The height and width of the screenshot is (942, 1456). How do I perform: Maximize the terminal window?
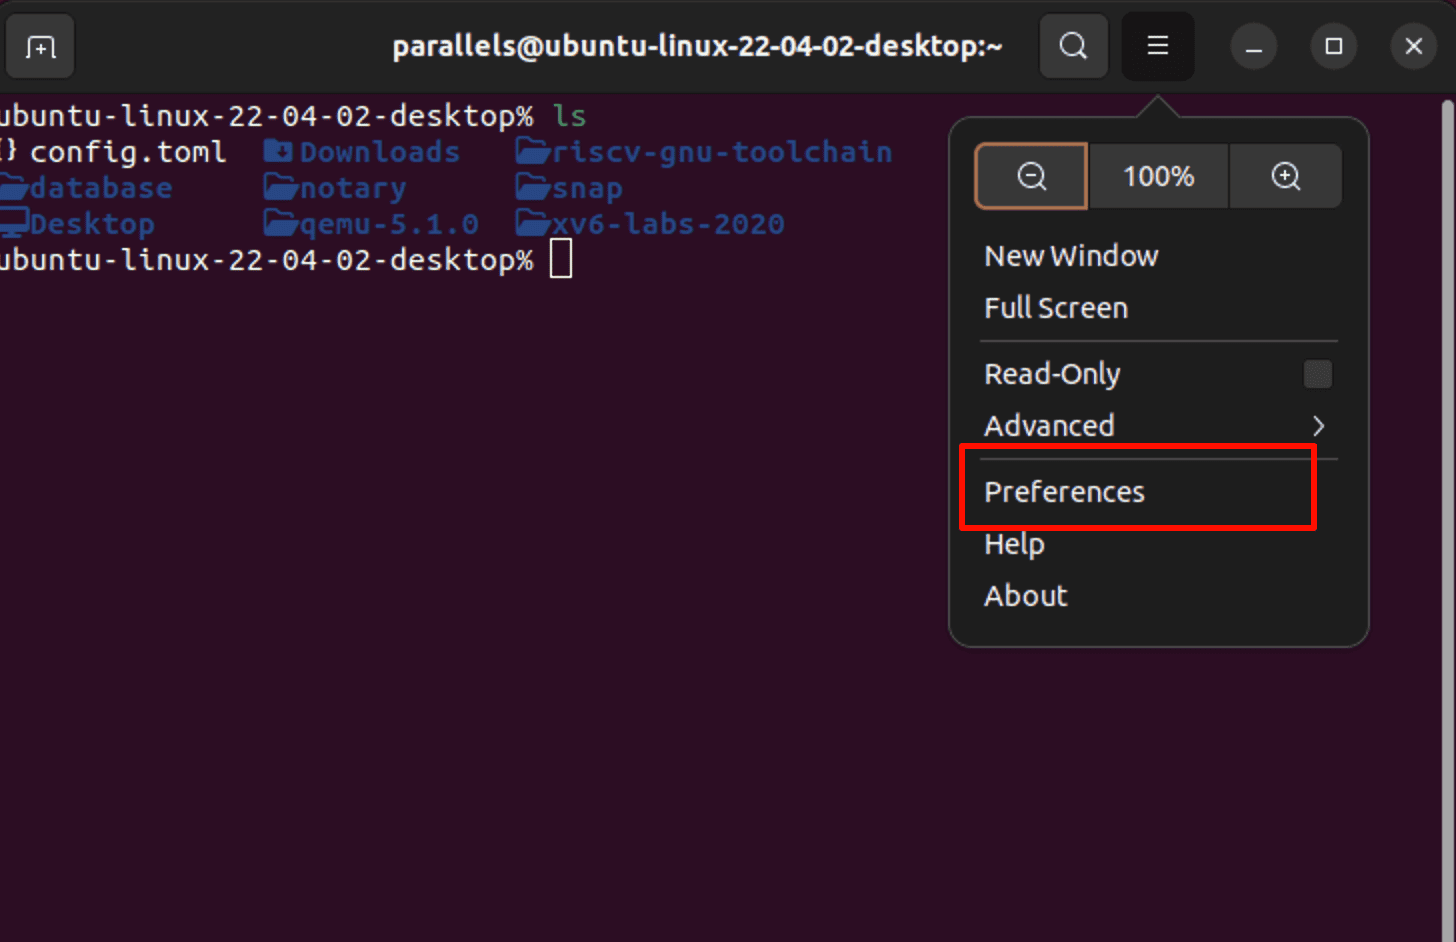(1333, 47)
